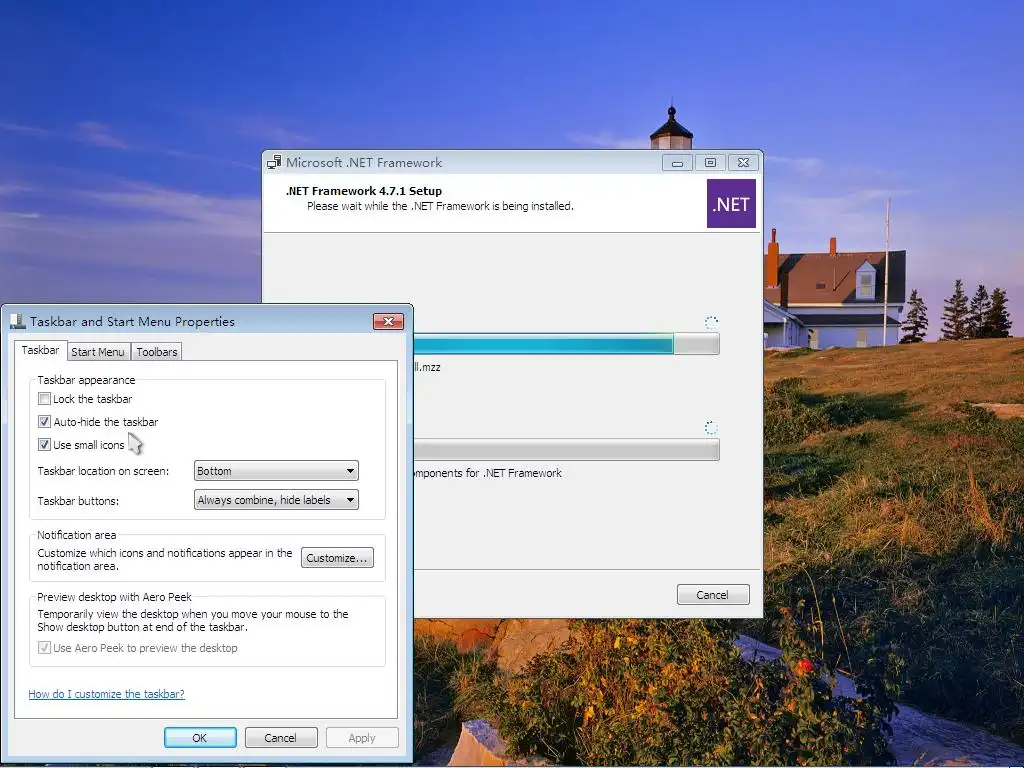Click the Taskbar appearance group label

(x=86, y=380)
